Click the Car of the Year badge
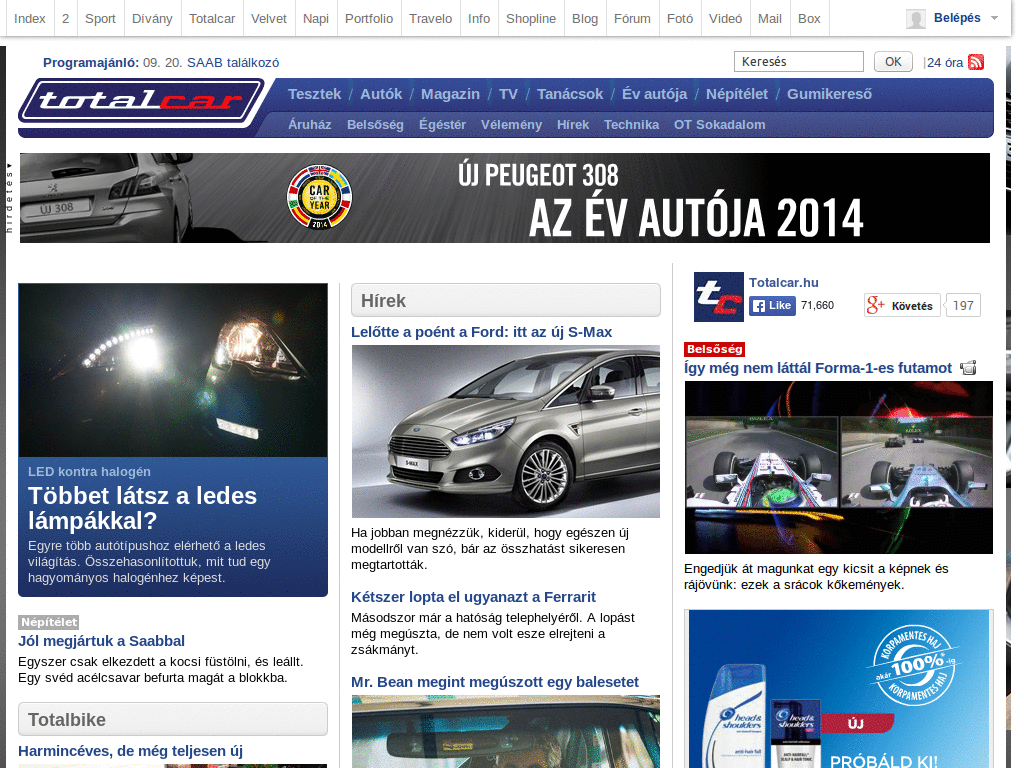 coord(319,197)
